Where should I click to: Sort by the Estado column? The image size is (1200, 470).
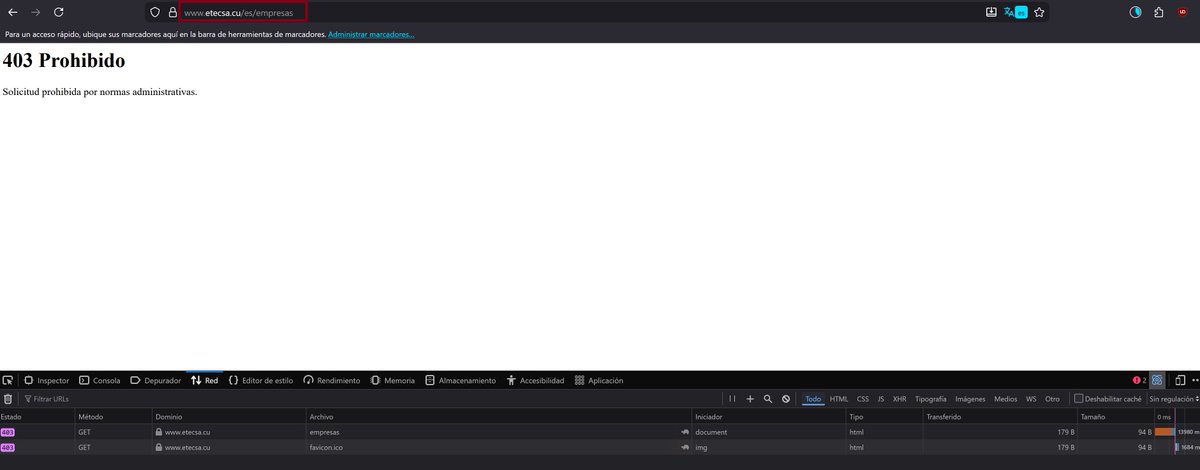[x=37, y=415]
